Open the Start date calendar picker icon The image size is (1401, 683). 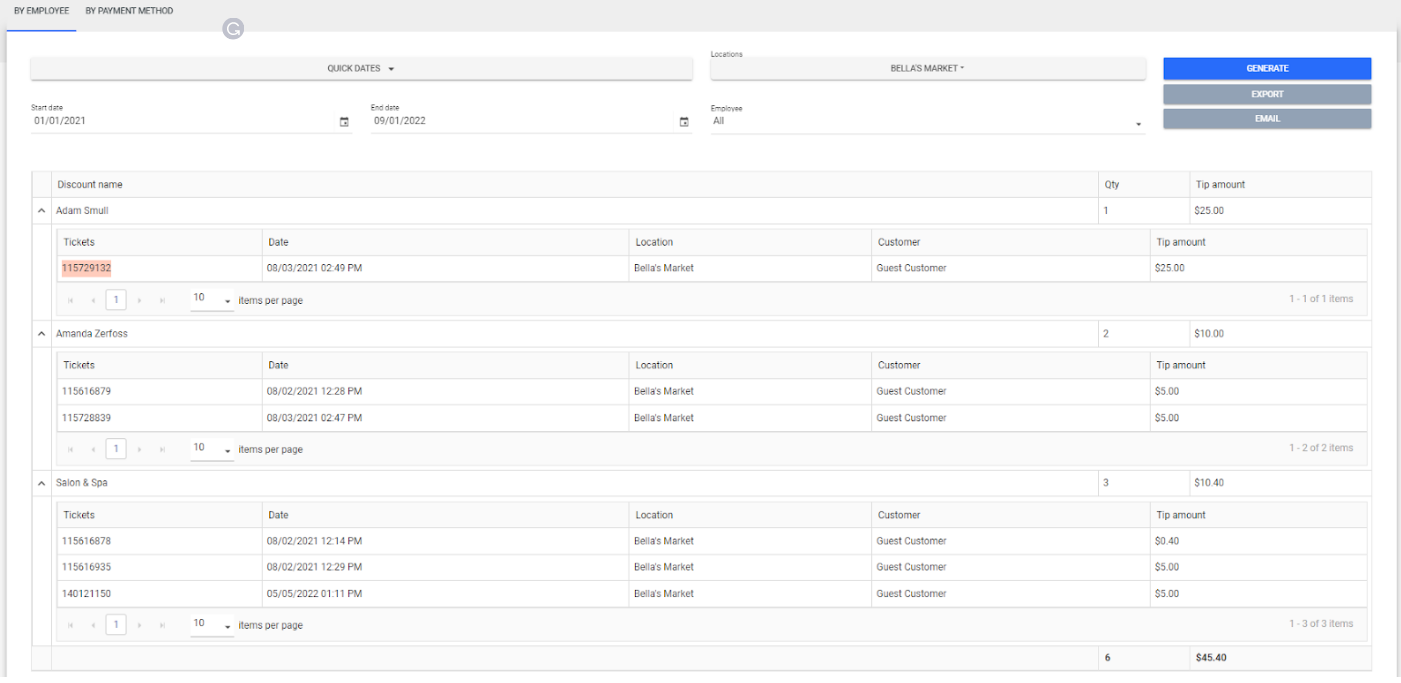[344, 122]
